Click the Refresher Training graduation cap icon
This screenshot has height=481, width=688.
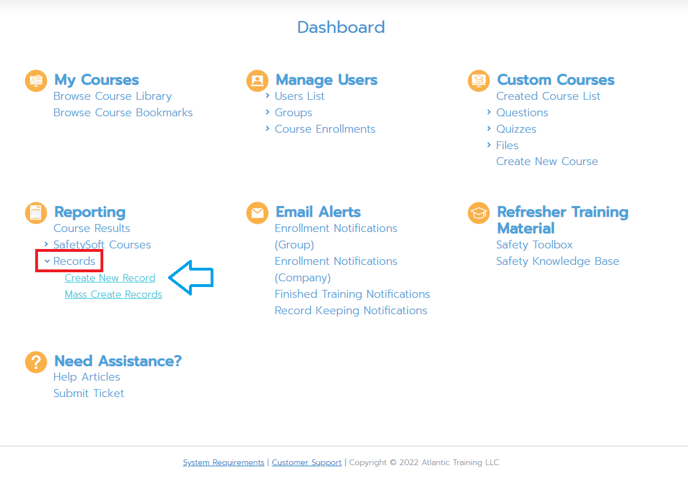point(479,213)
